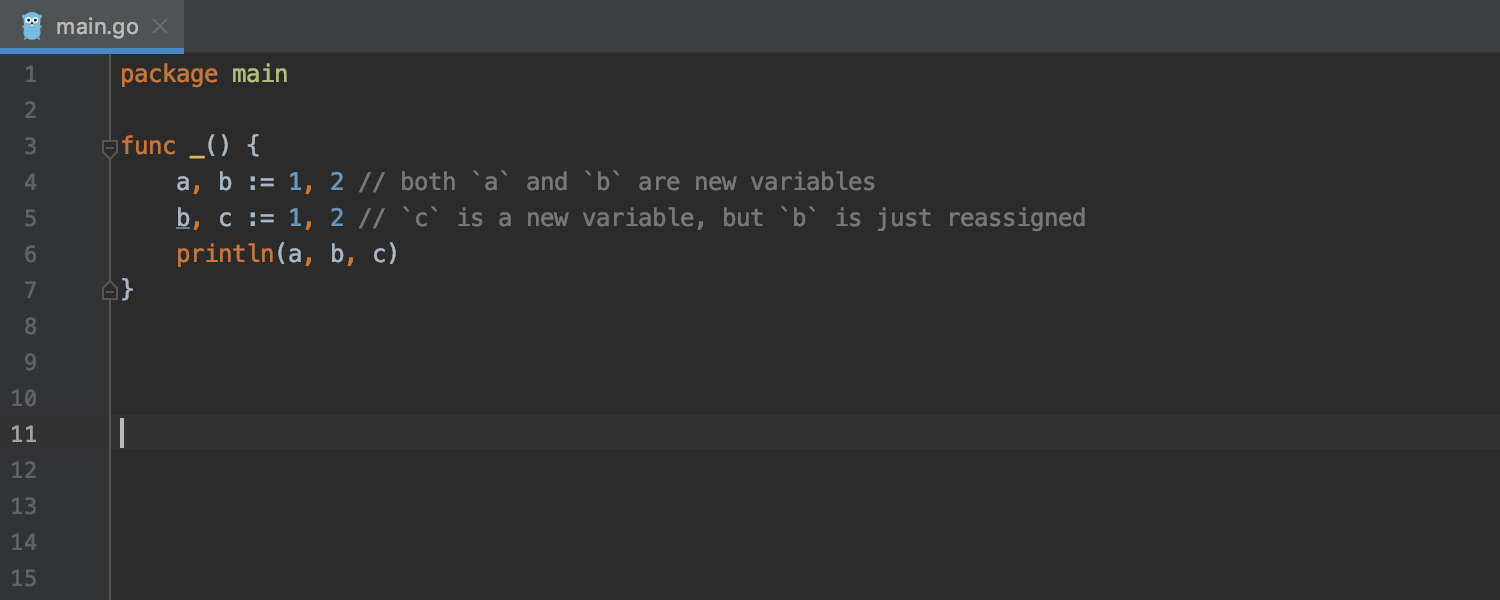The width and height of the screenshot is (1500, 600).
Task: Click line number 11 in the gutter
Action: (x=24, y=434)
